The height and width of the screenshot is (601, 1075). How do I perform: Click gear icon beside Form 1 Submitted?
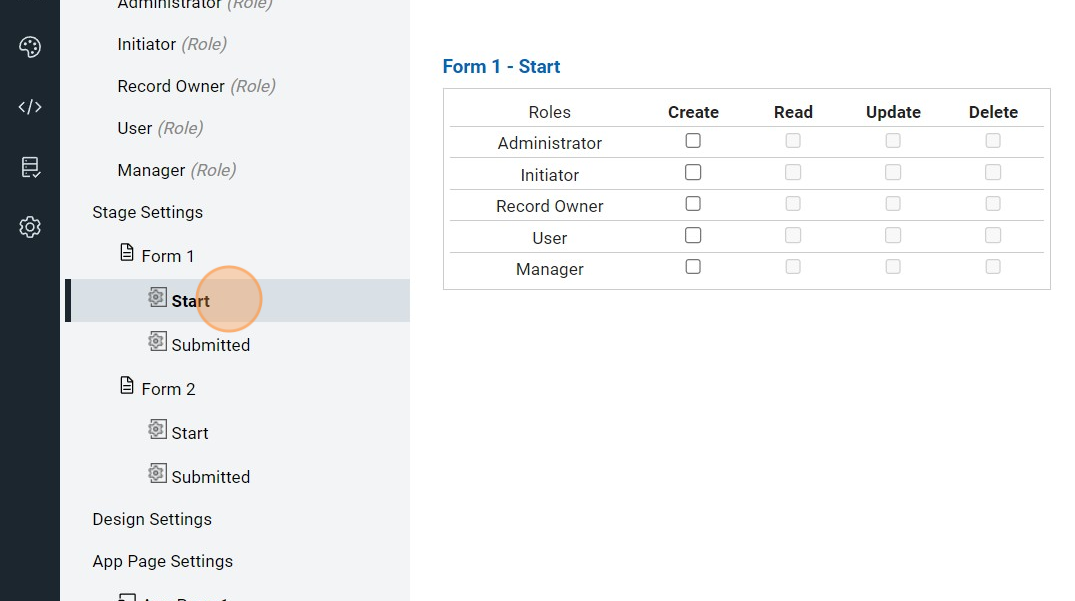tap(157, 342)
